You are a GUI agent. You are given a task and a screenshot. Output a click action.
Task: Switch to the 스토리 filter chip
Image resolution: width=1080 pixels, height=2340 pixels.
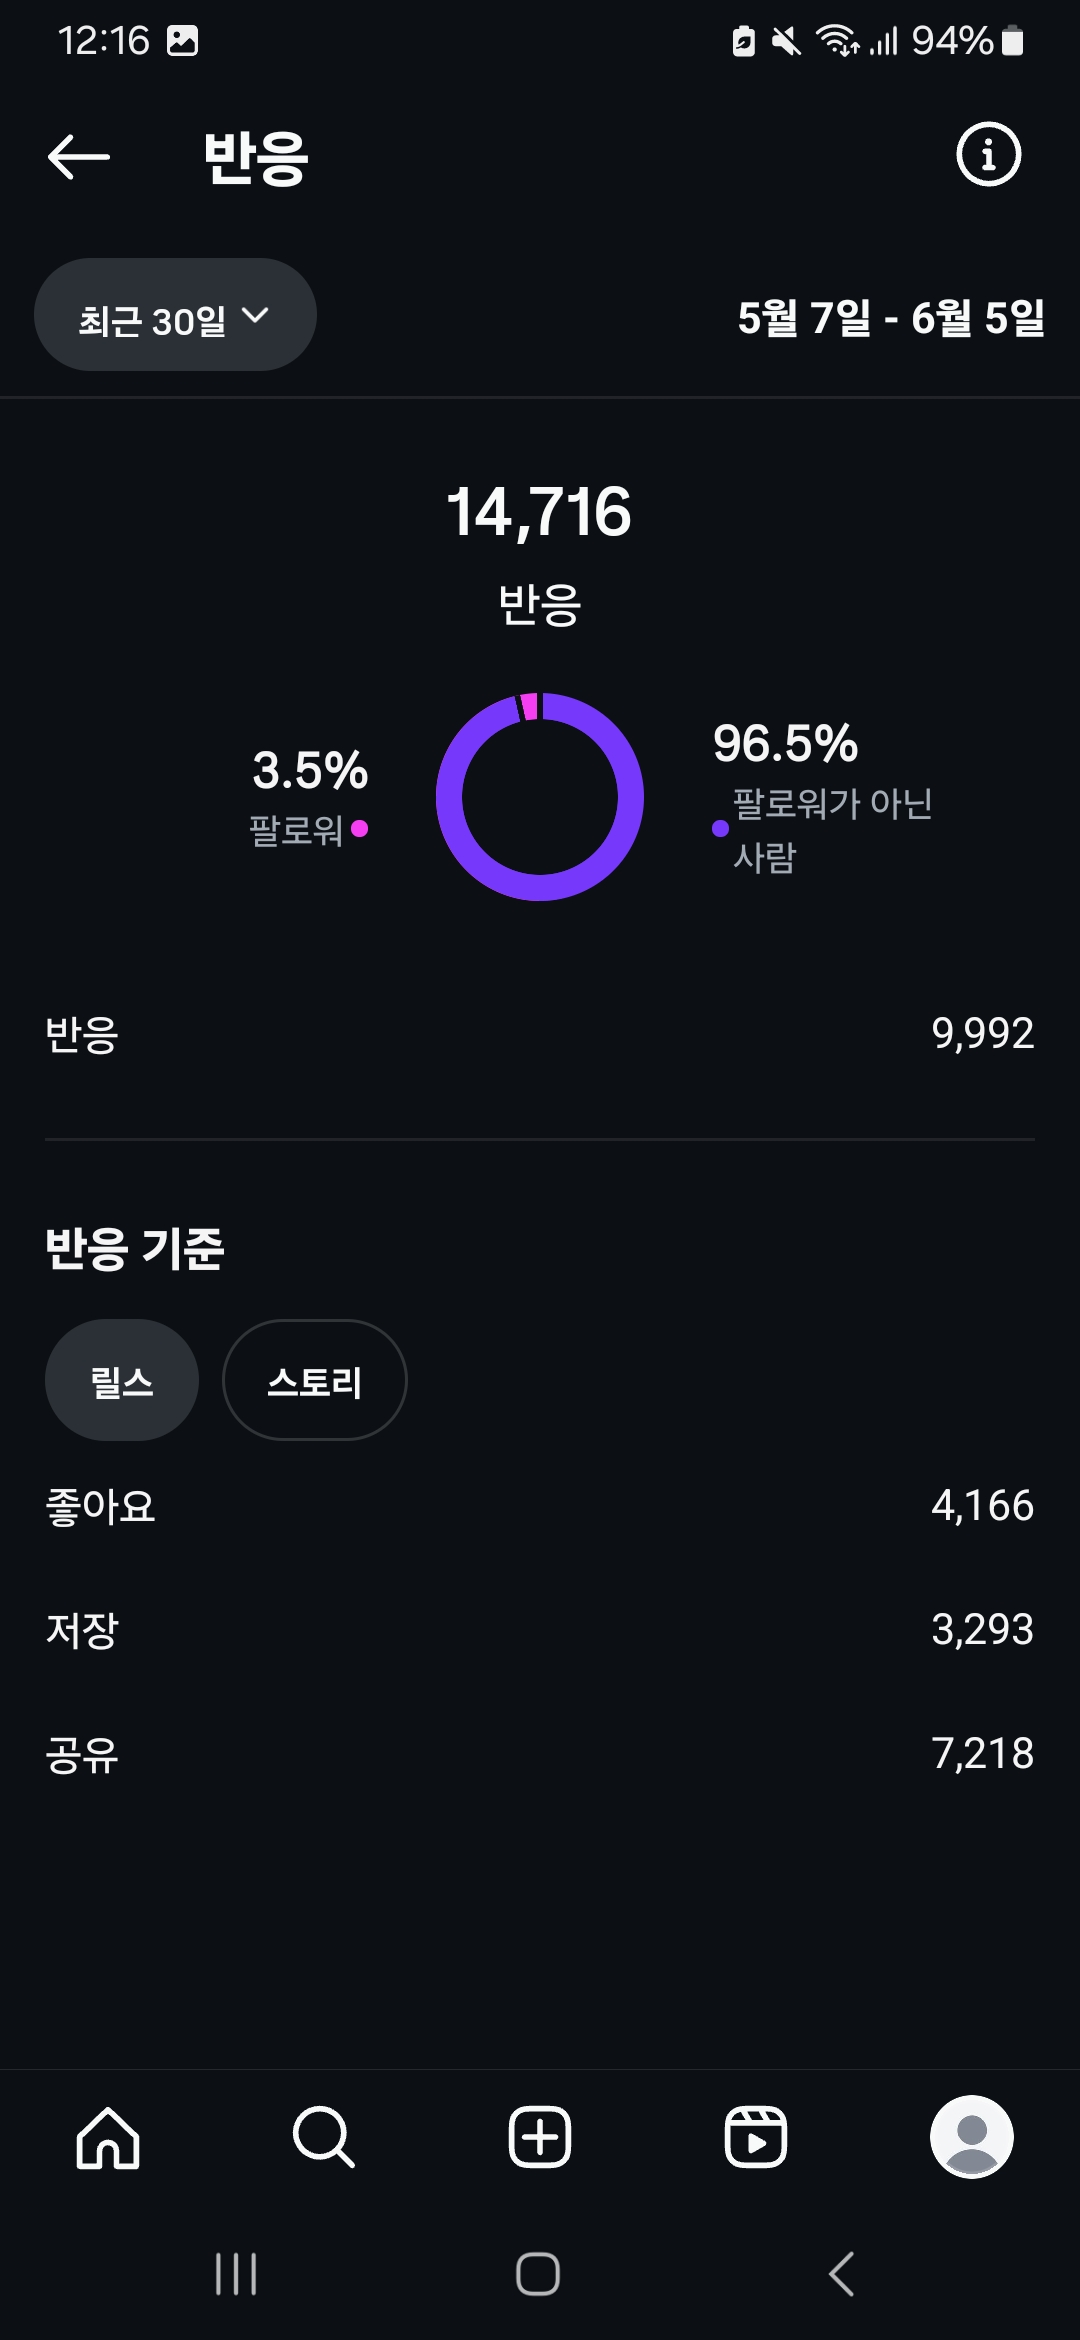click(x=314, y=1381)
